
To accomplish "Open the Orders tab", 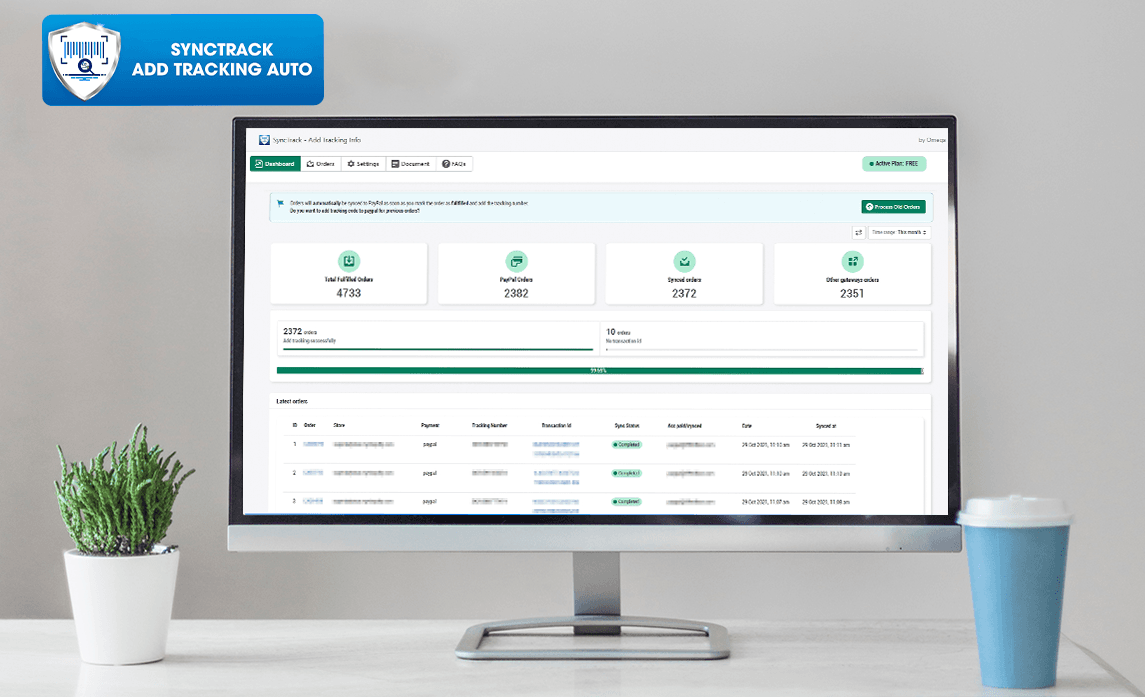I will click(x=321, y=164).
